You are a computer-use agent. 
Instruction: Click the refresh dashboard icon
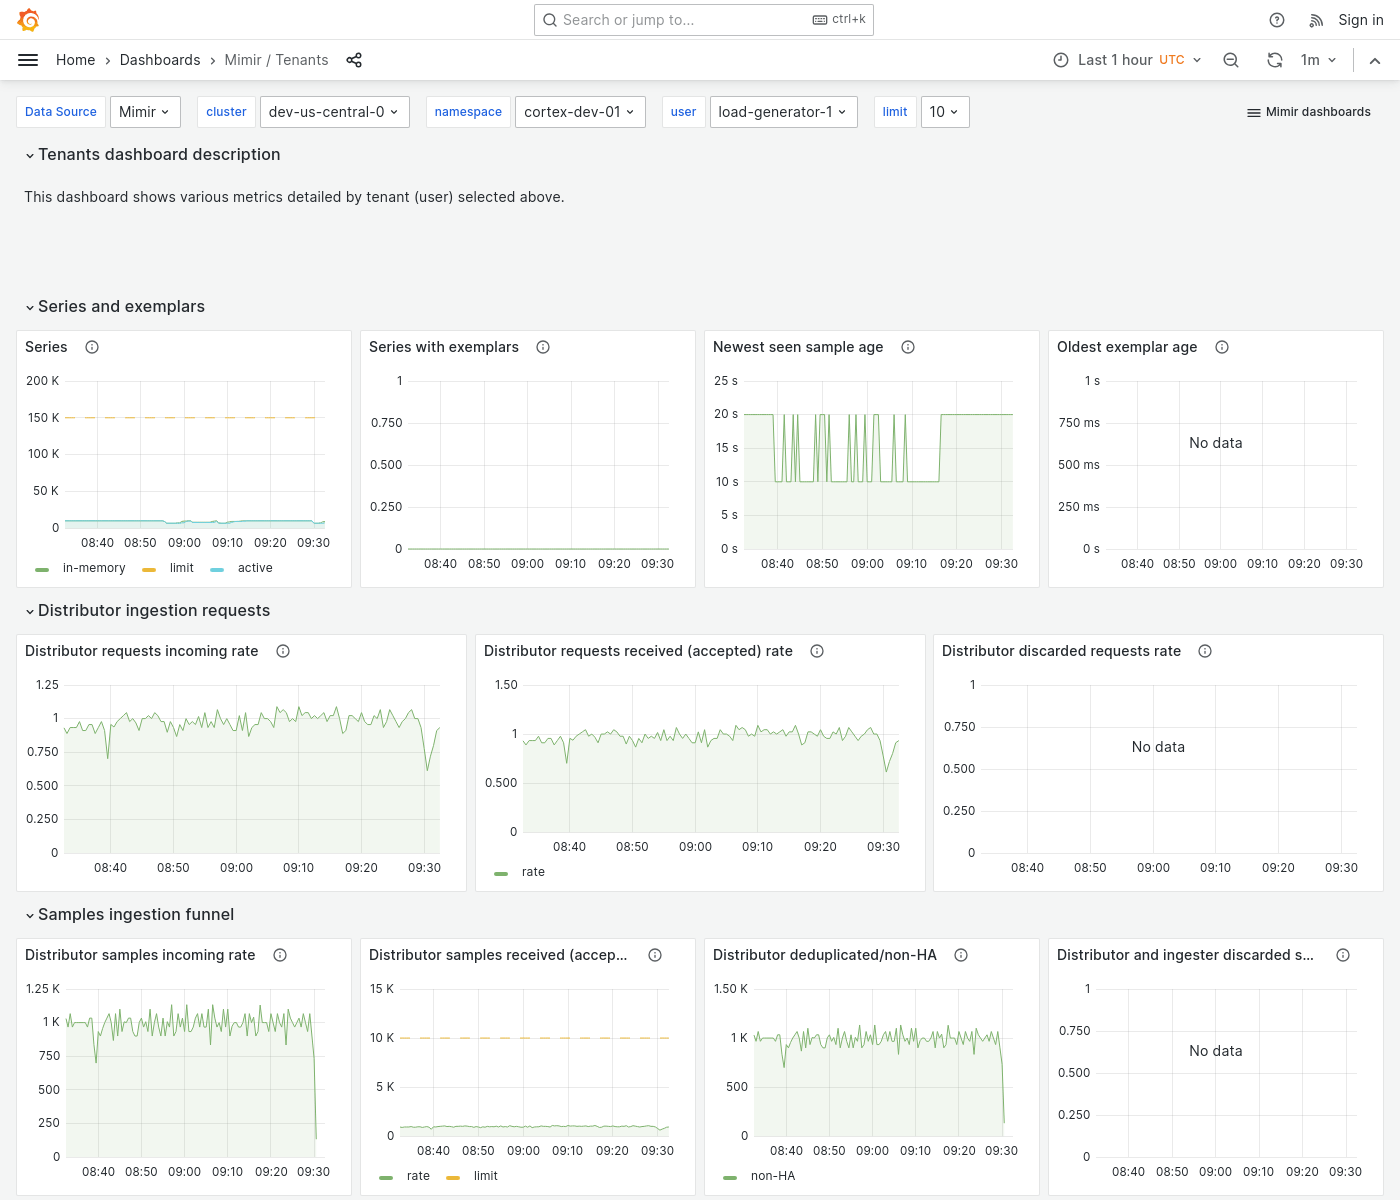coord(1274,60)
